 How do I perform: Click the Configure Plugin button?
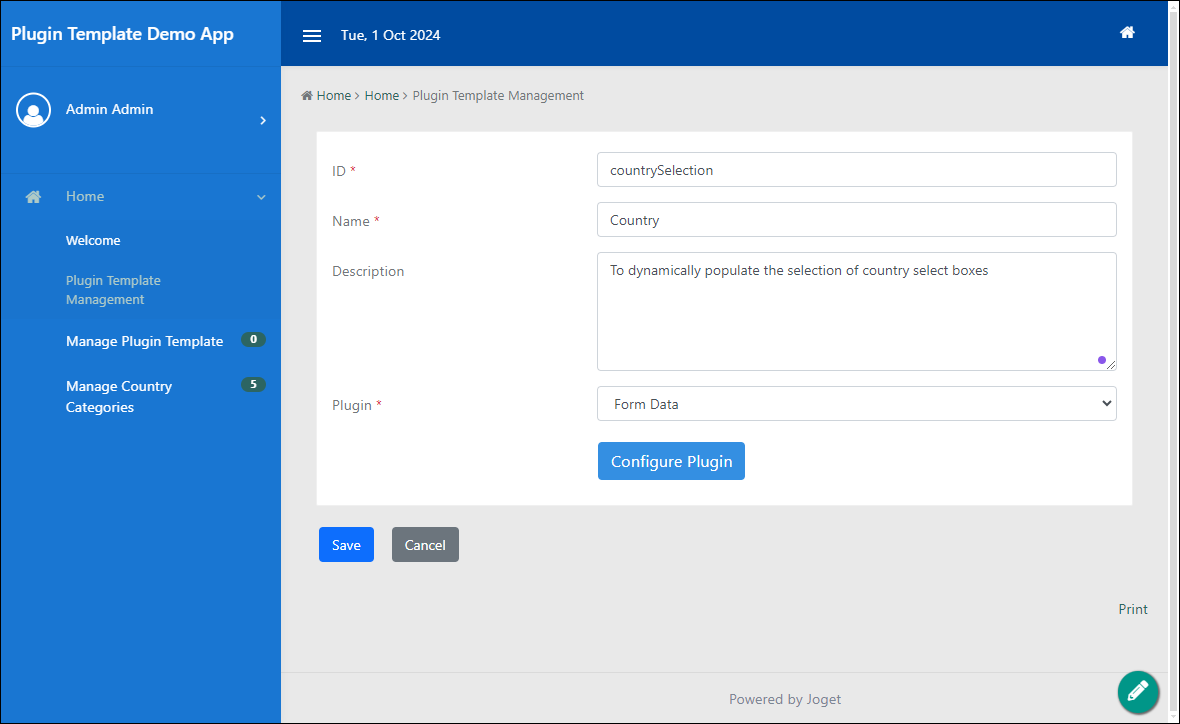(671, 461)
